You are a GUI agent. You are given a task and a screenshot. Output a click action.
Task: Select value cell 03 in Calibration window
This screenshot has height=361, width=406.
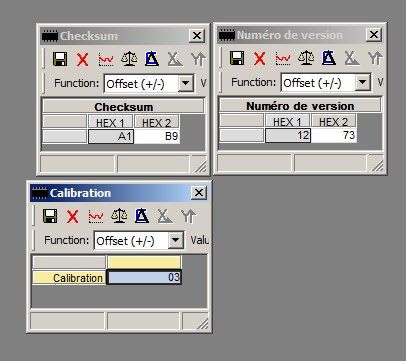click(x=144, y=277)
